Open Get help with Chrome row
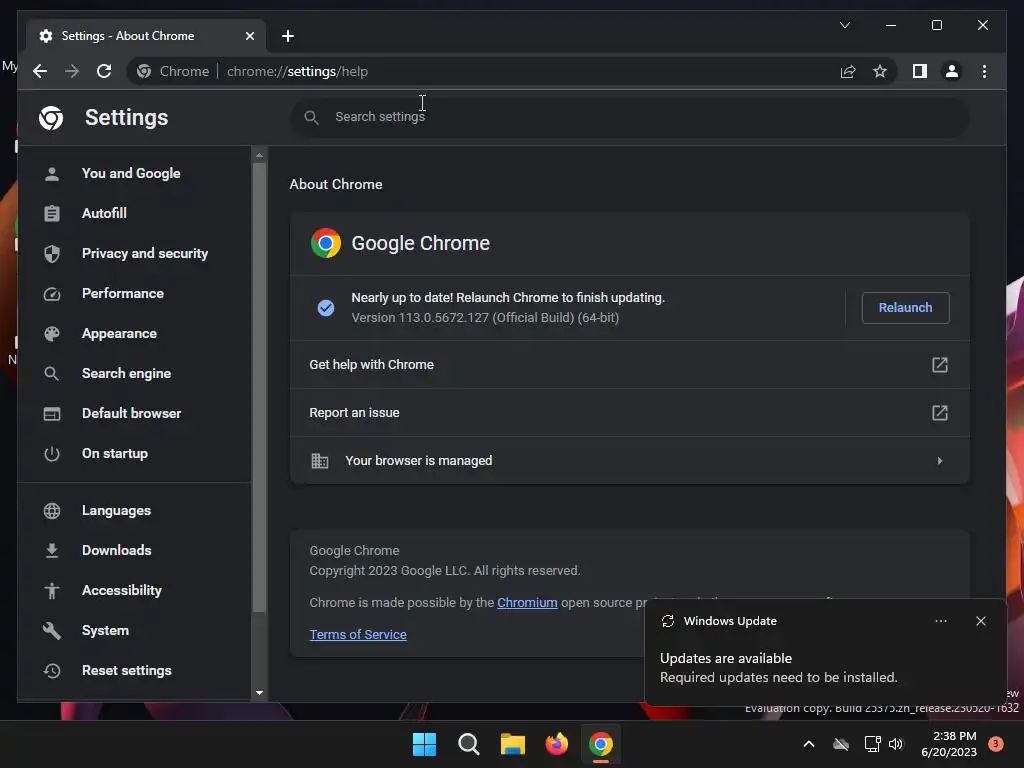 click(x=630, y=364)
